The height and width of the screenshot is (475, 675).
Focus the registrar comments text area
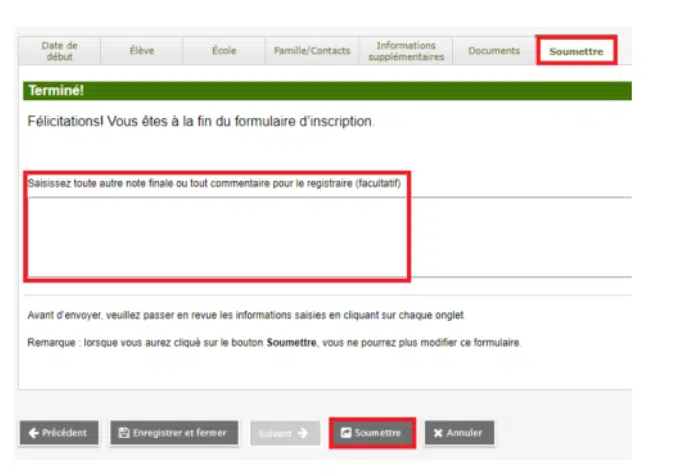[x=329, y=237]
